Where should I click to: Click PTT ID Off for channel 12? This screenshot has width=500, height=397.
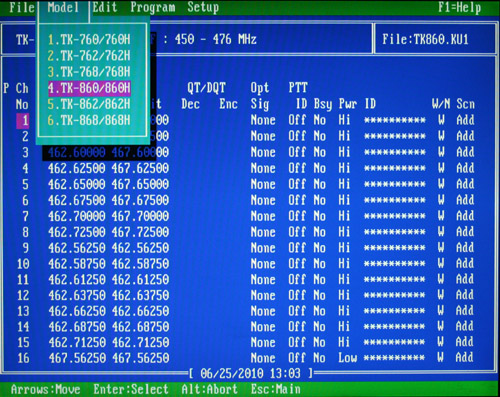297,295
